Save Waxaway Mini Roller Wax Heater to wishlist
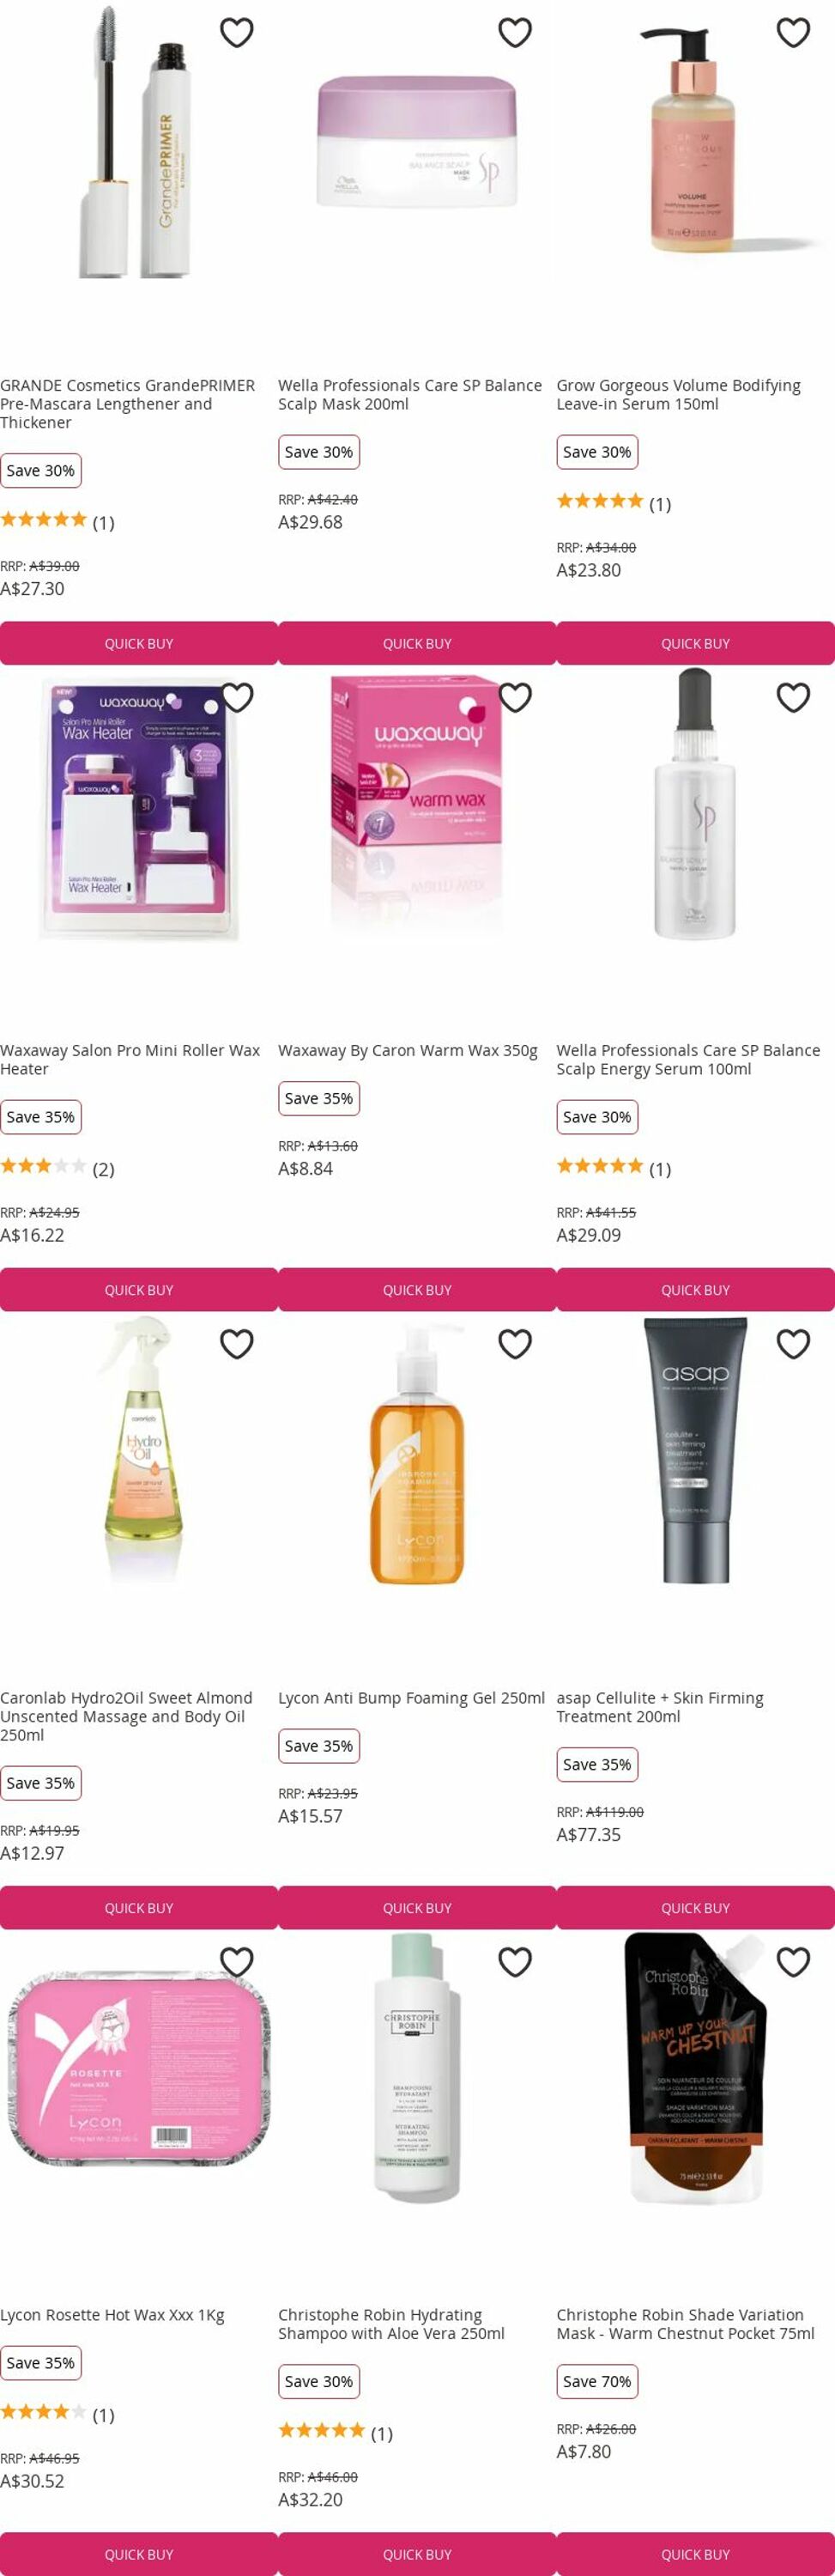 237,697
